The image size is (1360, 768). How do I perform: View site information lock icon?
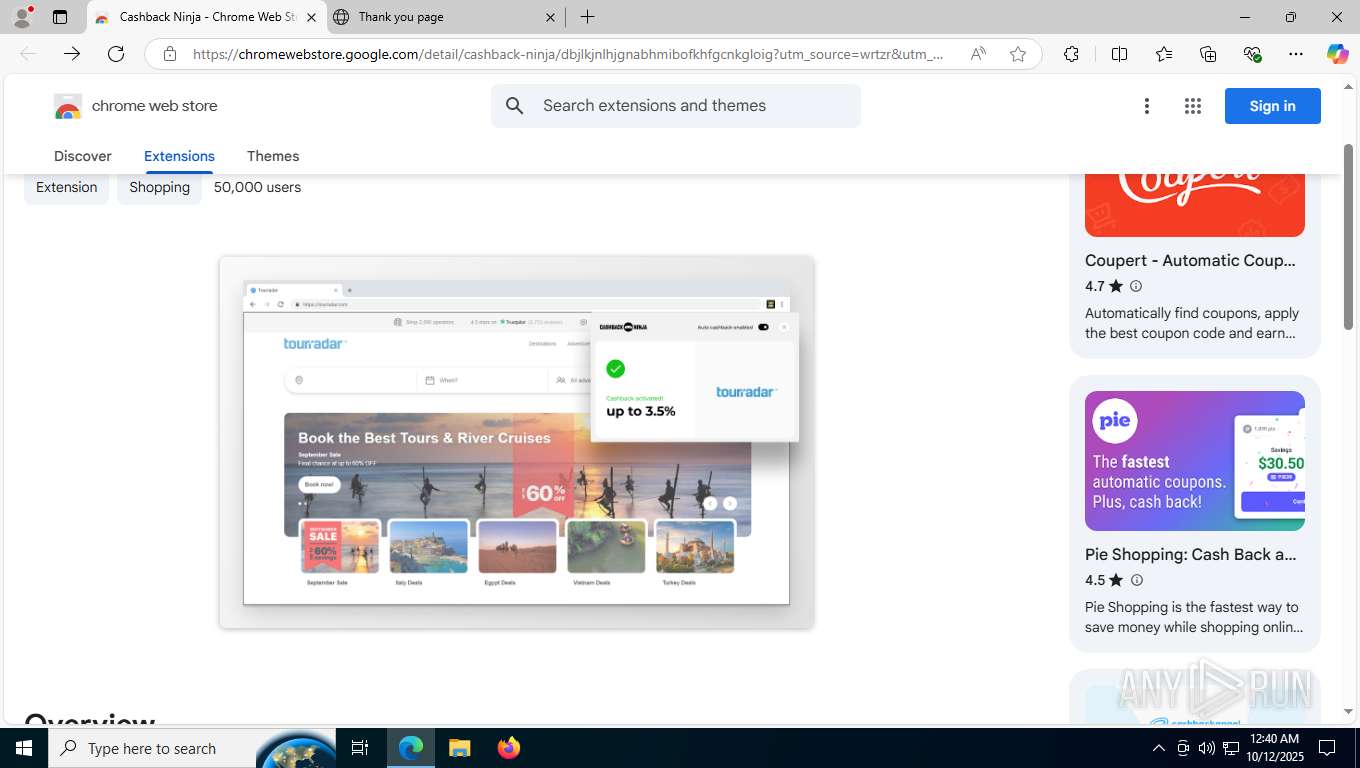coord(170,54)
